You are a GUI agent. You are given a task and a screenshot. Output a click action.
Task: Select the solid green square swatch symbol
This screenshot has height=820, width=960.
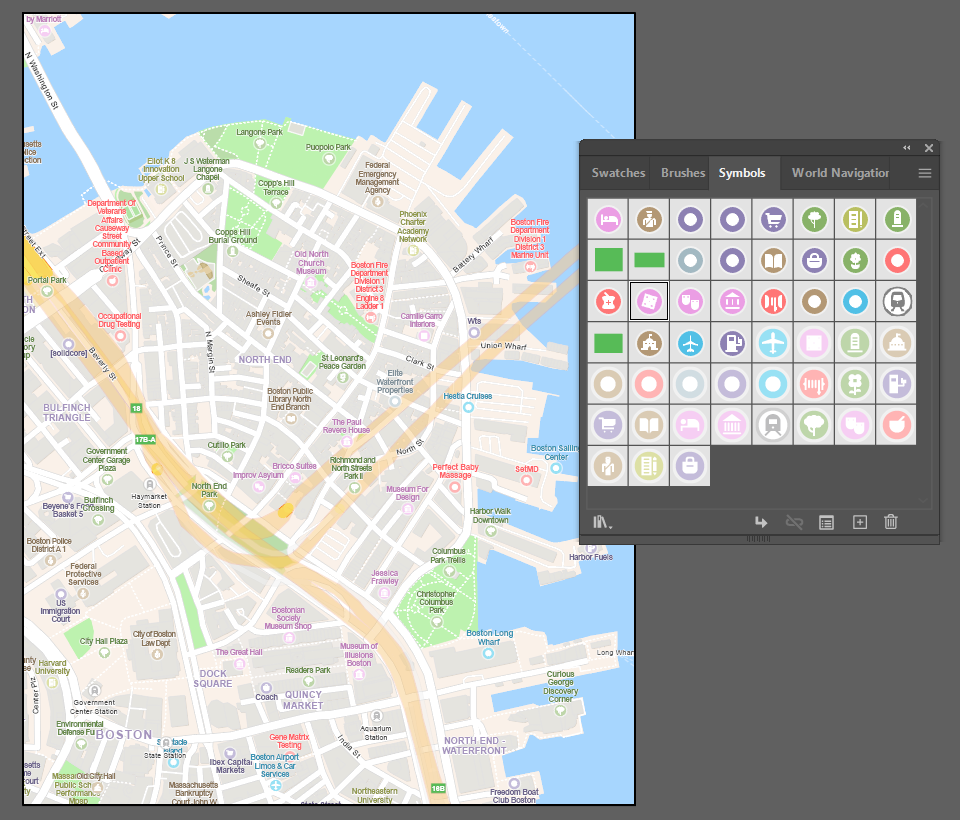click(x=607, y=259)
